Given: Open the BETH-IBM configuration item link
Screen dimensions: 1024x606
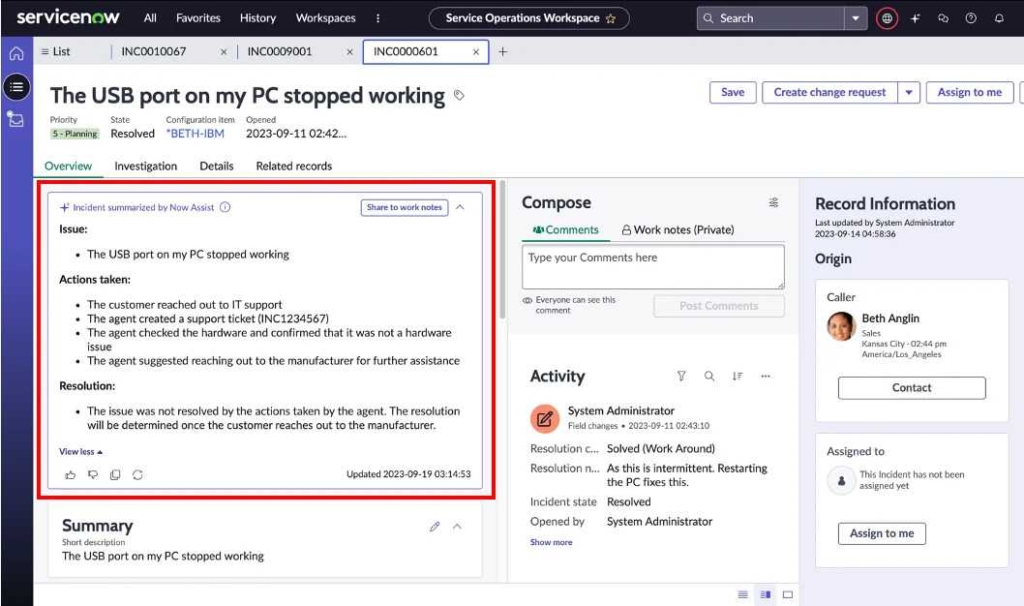Looking at the screenshot, I should pyautogui.click(x=195, y=134).
